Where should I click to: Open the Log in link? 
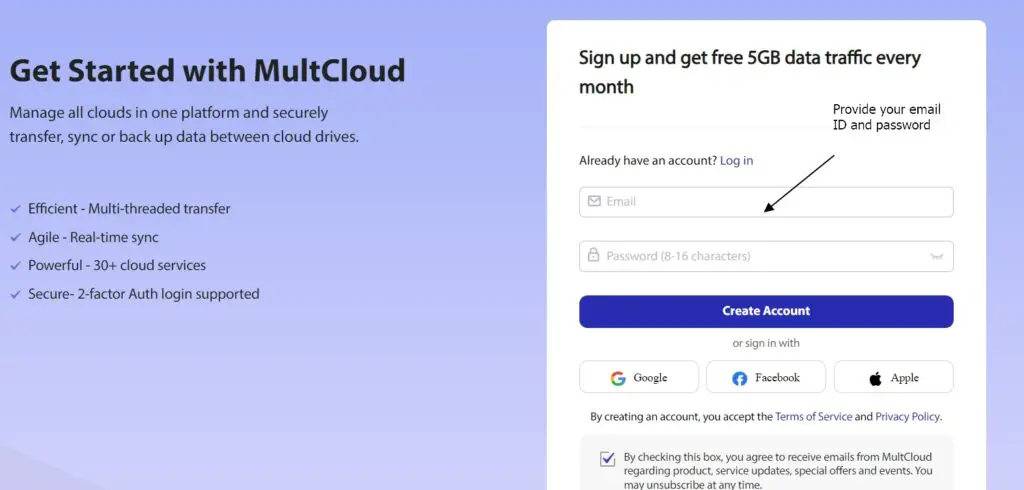737,161
